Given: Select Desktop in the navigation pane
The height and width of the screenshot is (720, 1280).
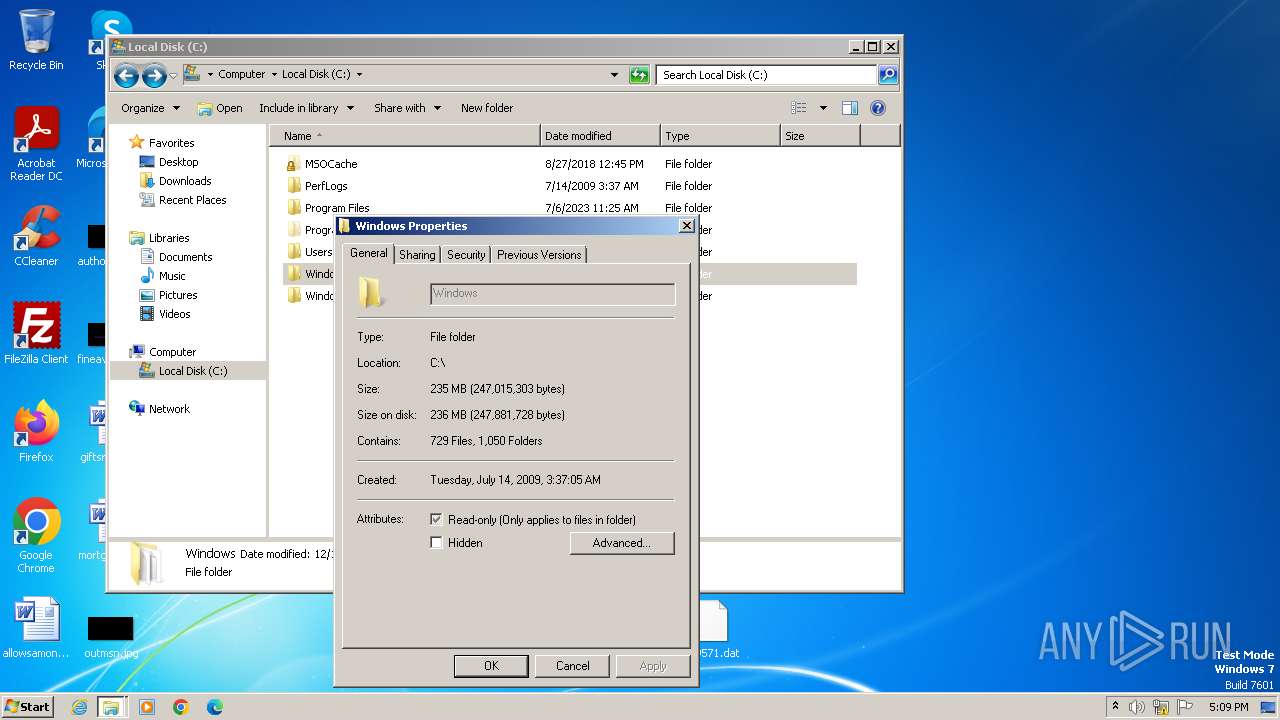Looking at the screenshot, I should tap(178, 162).
